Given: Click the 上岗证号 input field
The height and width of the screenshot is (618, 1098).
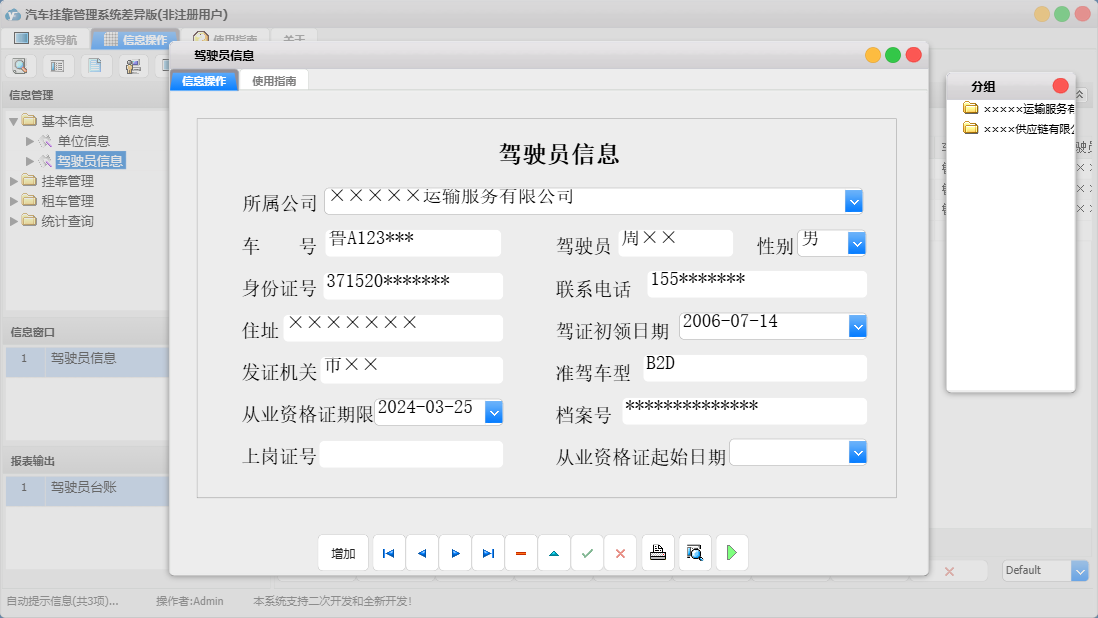Looking at the screenshot, I should tap(411, 454).
